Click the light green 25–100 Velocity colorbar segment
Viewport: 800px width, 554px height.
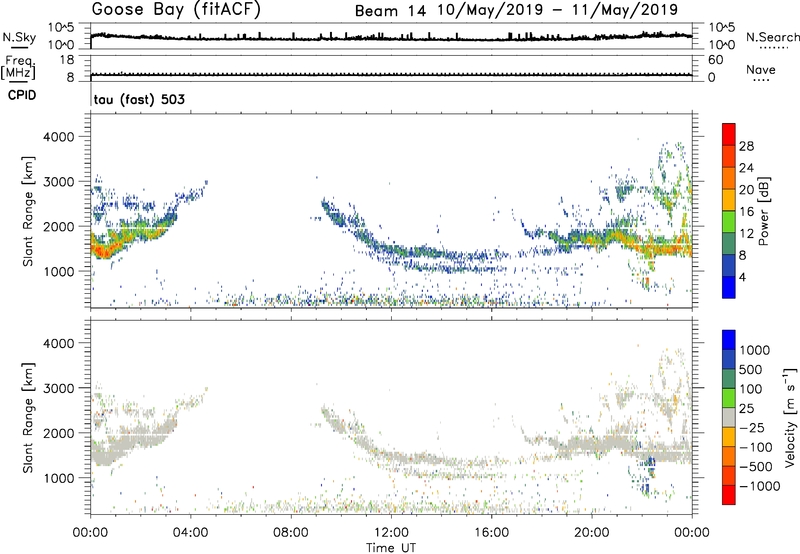[x=729, y=398]
